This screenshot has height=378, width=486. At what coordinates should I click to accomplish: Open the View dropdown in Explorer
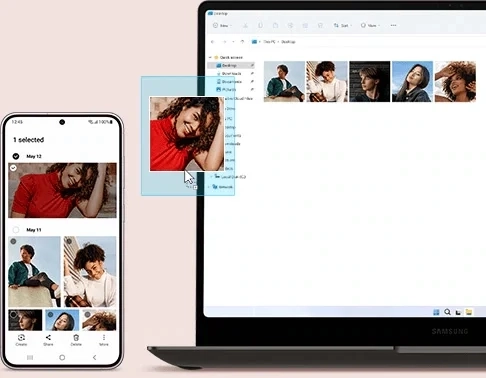tap(370, 25)
